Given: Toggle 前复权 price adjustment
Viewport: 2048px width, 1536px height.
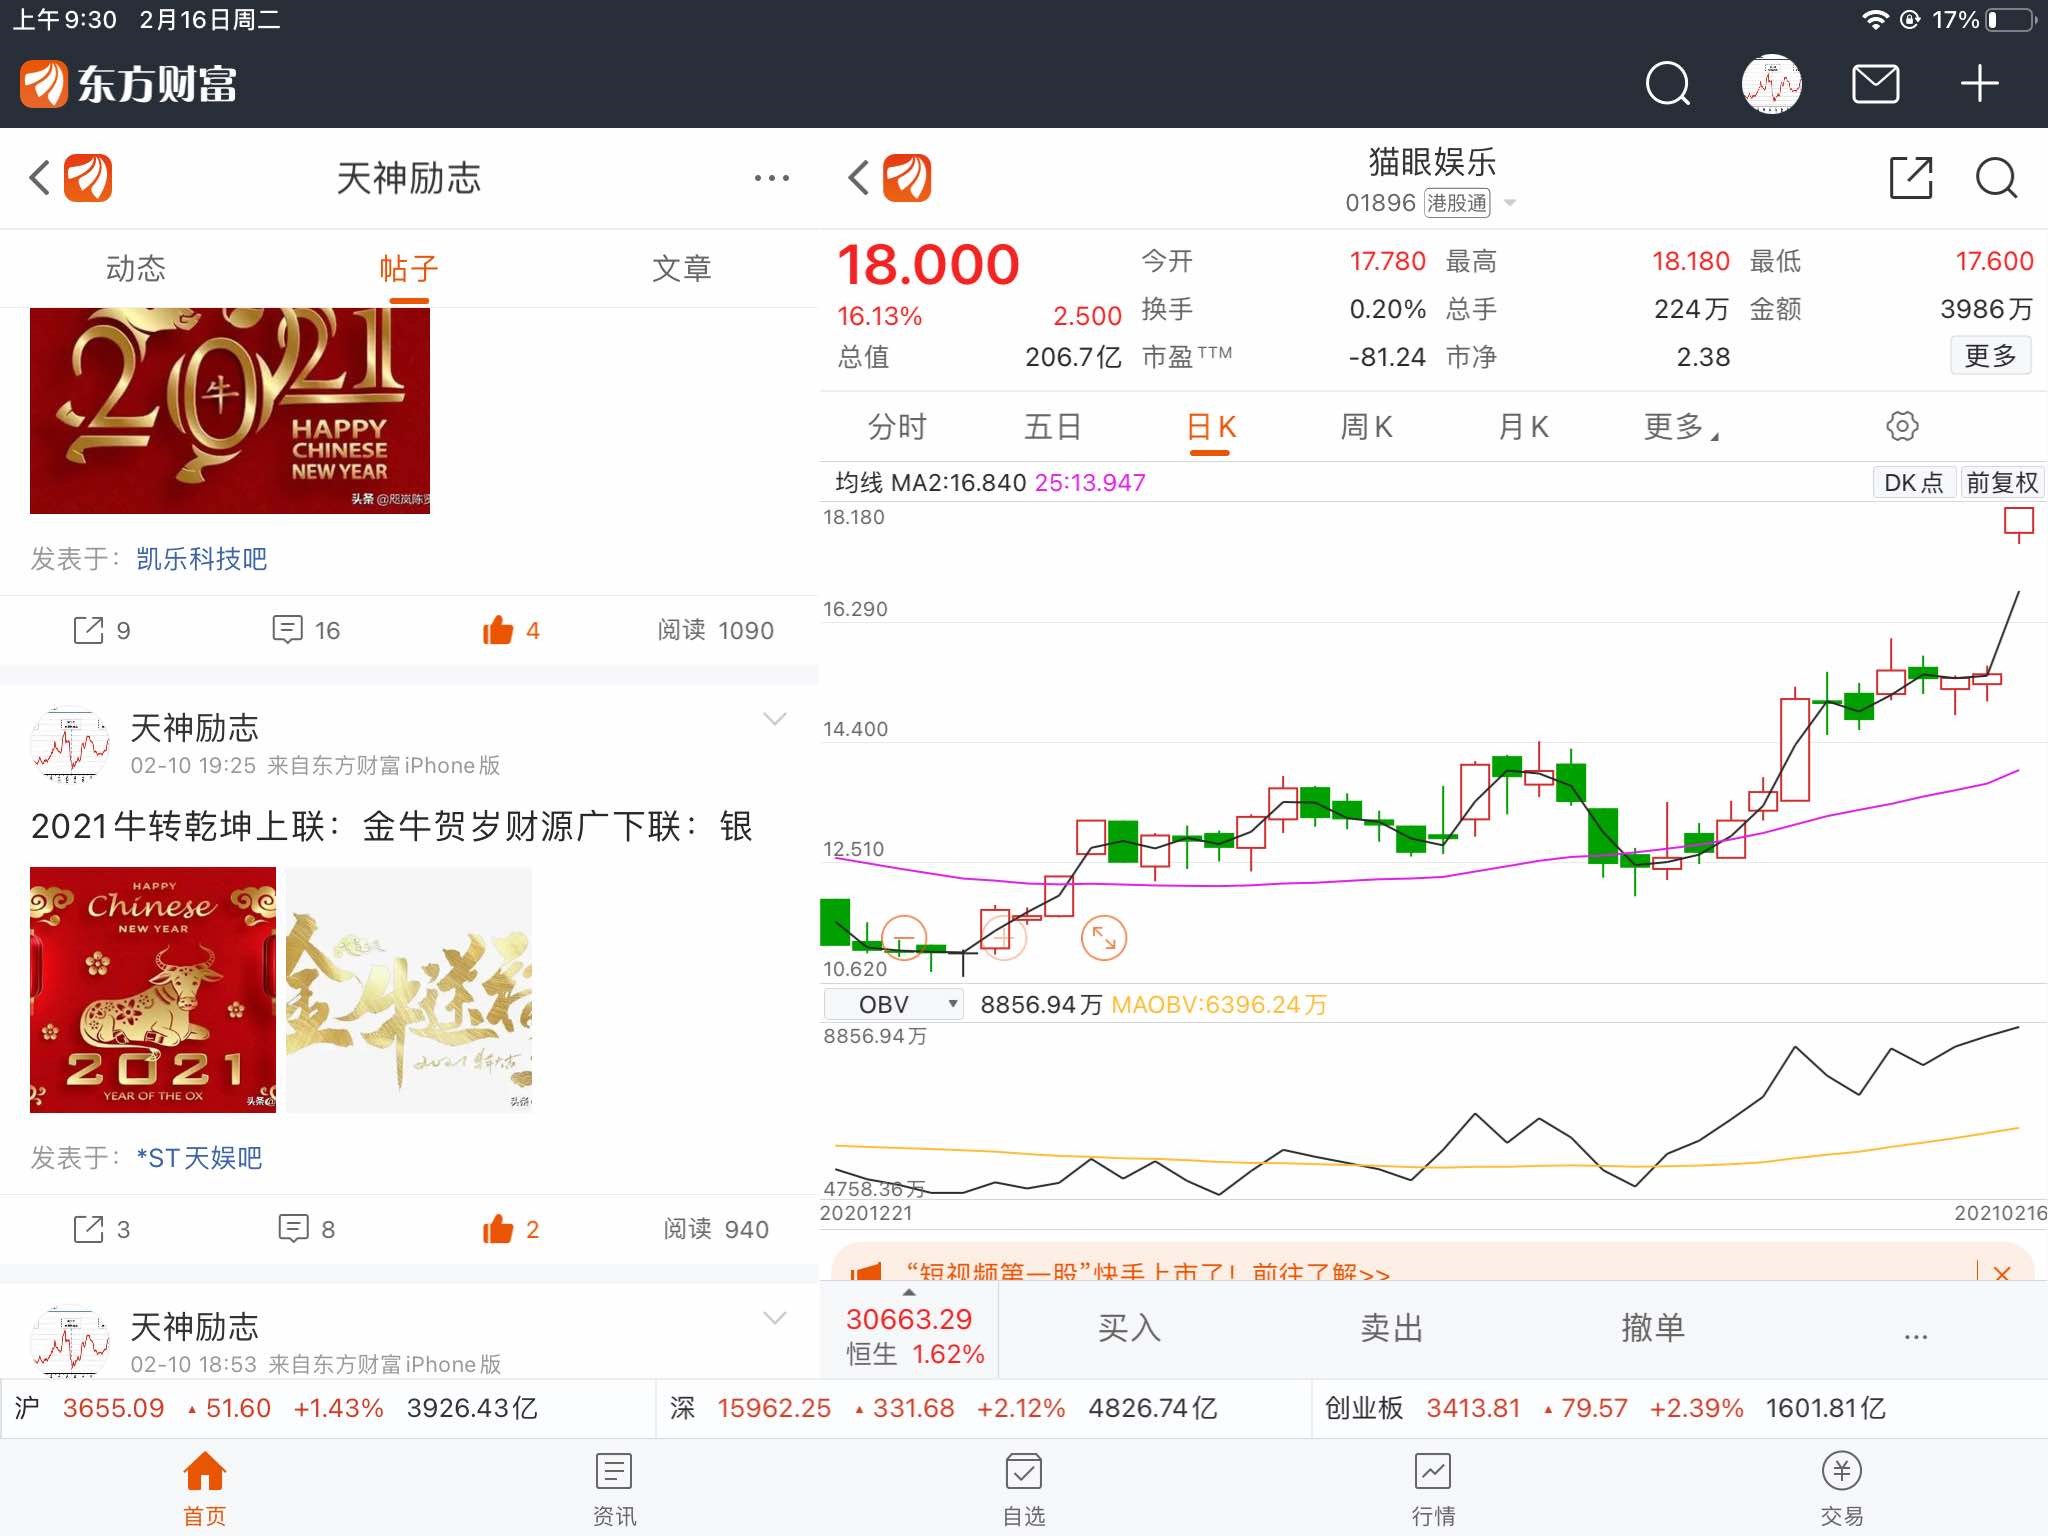Looking at the screenshot, I should tap(2001, 483).
